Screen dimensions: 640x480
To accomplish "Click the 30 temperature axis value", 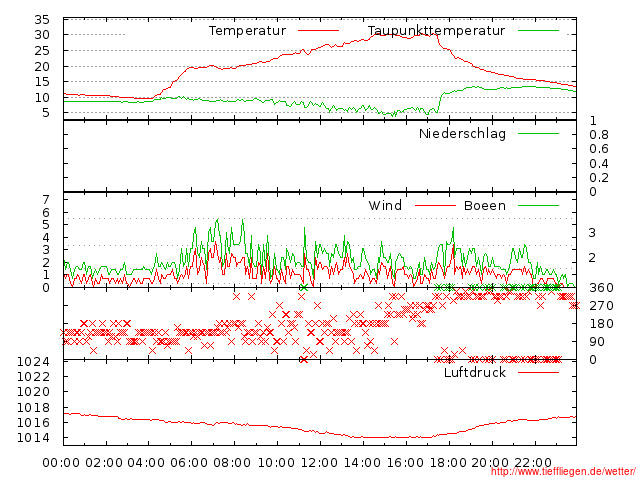I will point(42,35).
